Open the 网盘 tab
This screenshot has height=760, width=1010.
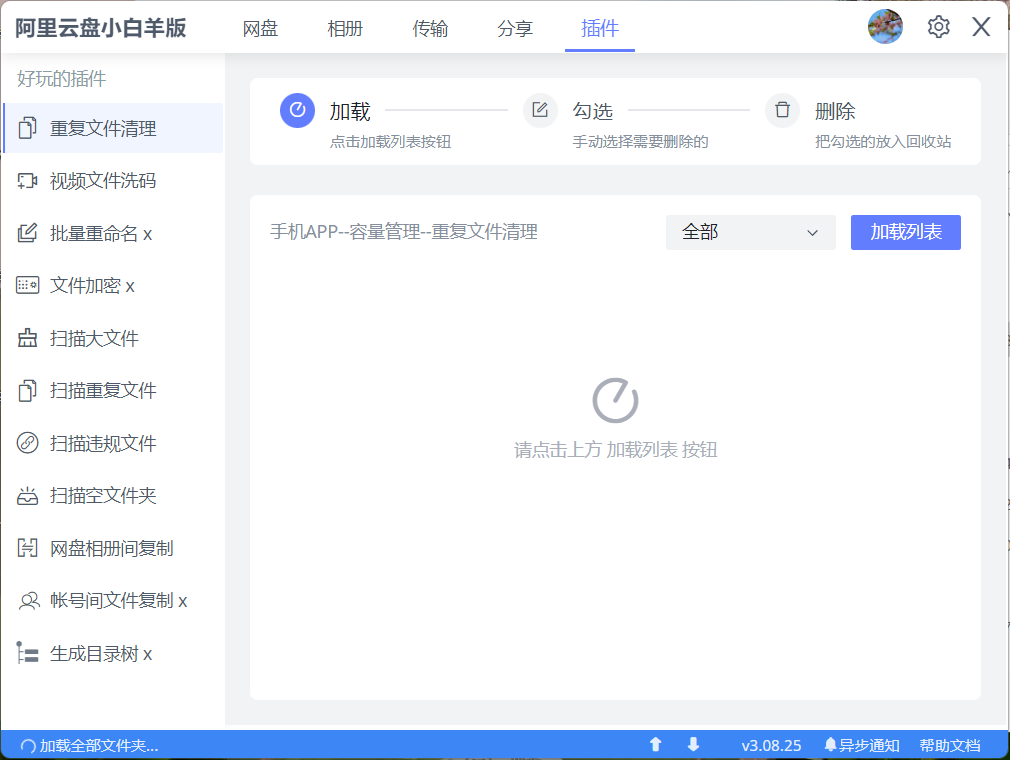pyautogui.click(x=260, y=29)
